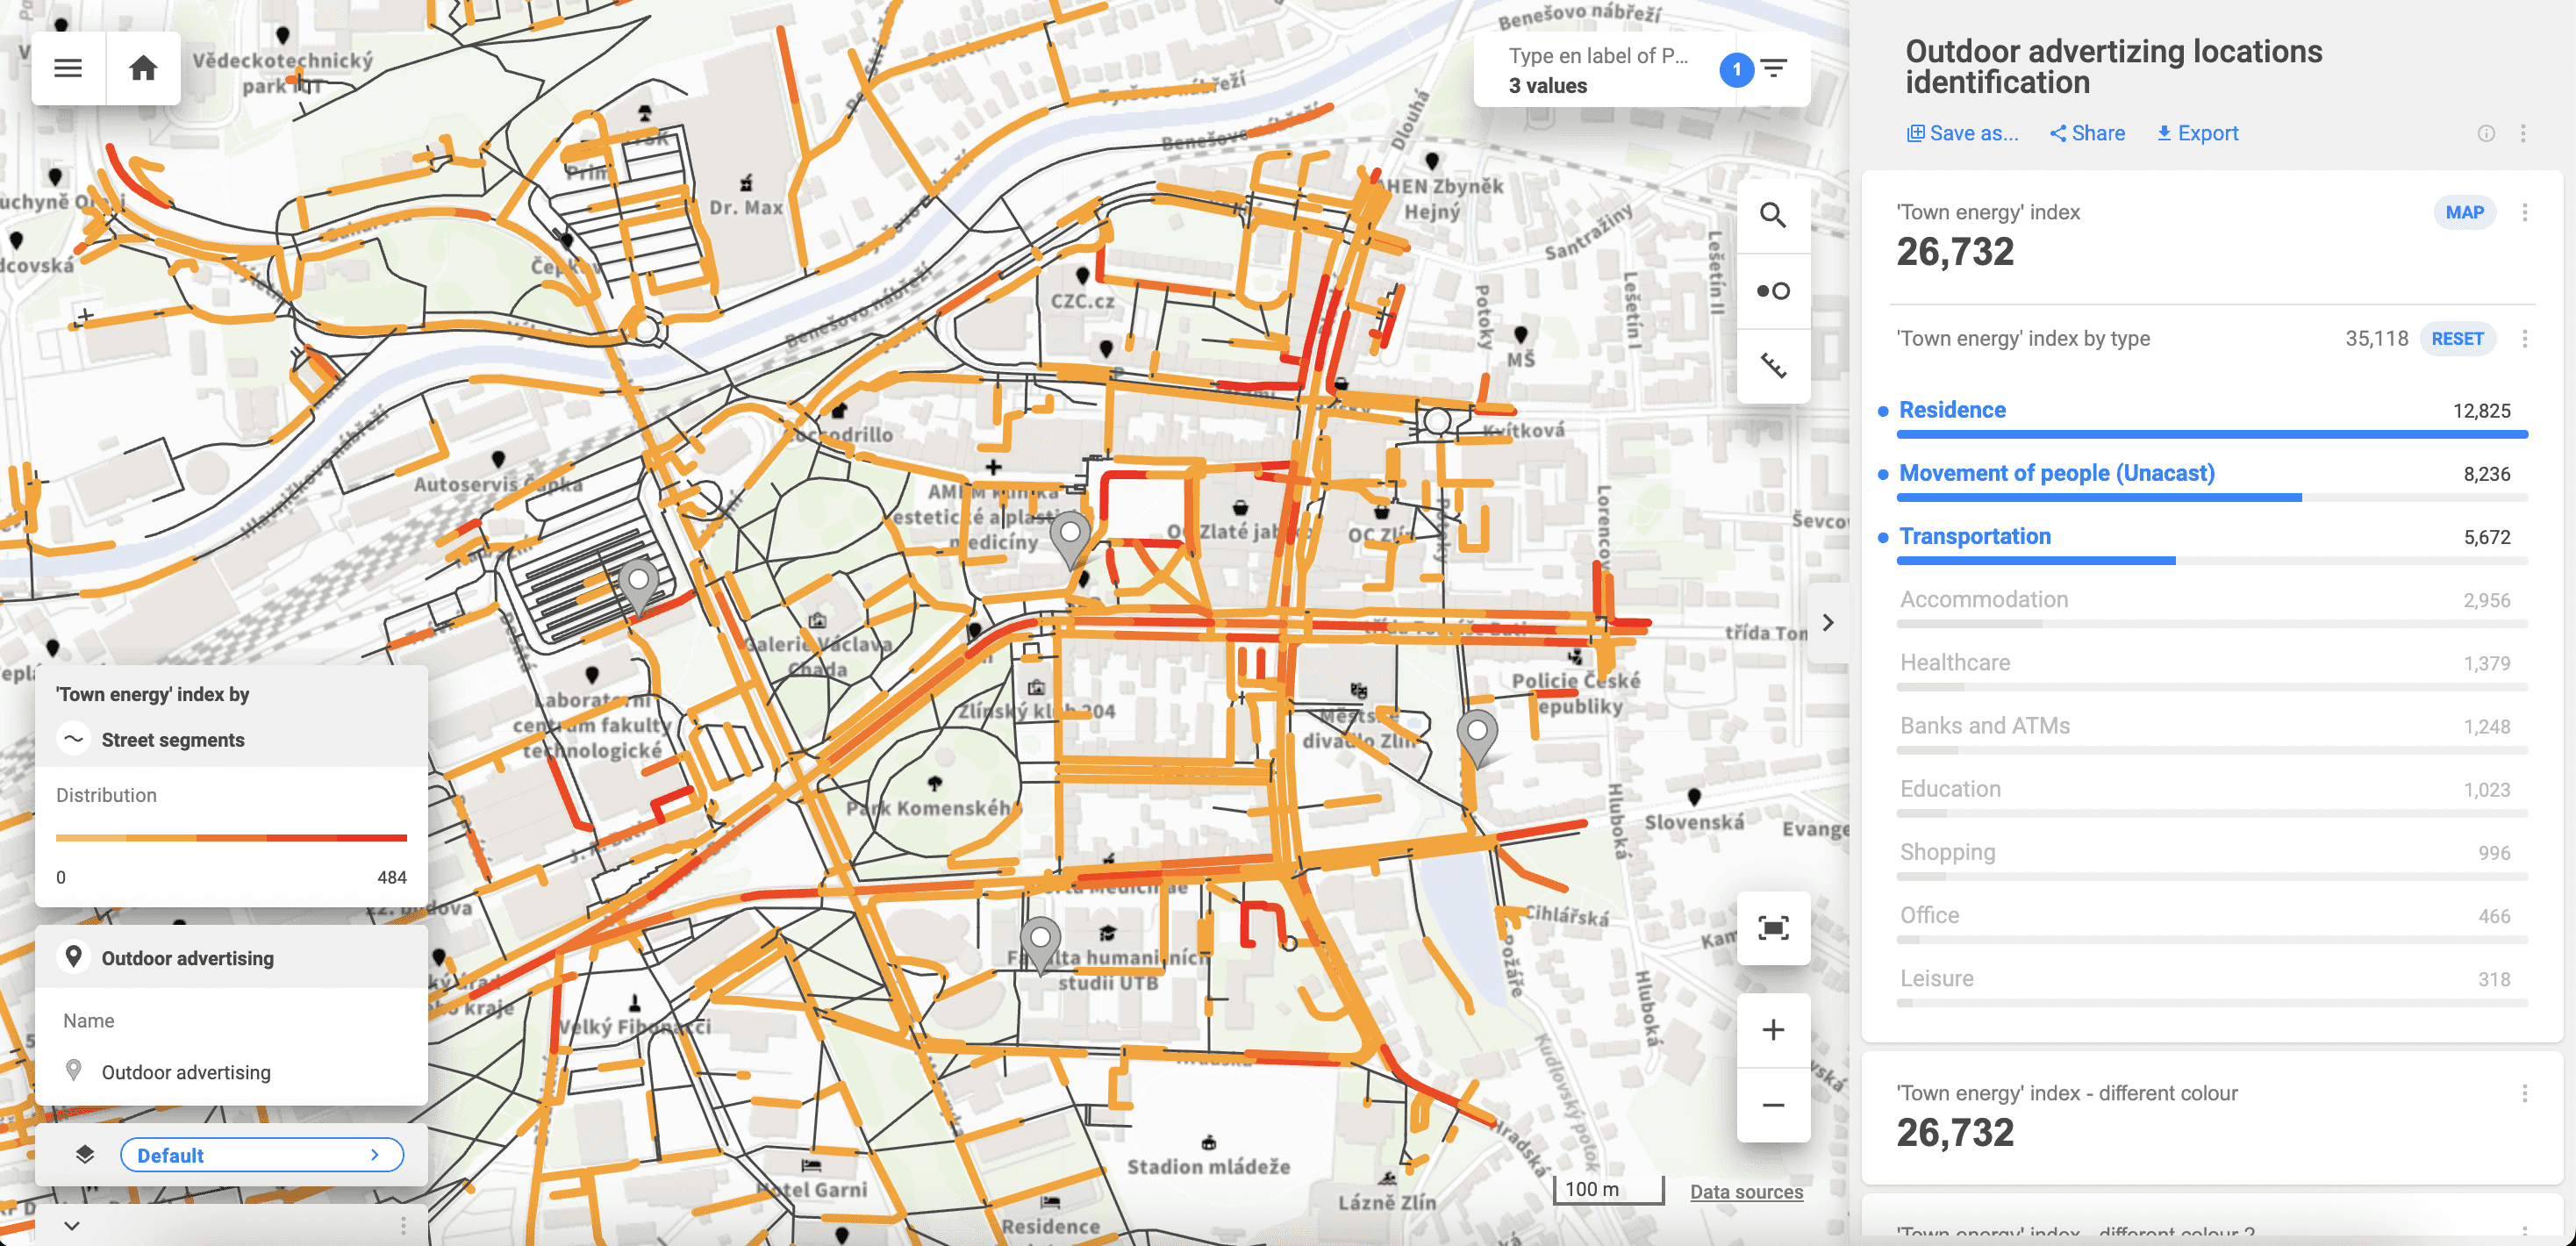Toggle the Movement of people (Unacast) series

click(2056, 473)
